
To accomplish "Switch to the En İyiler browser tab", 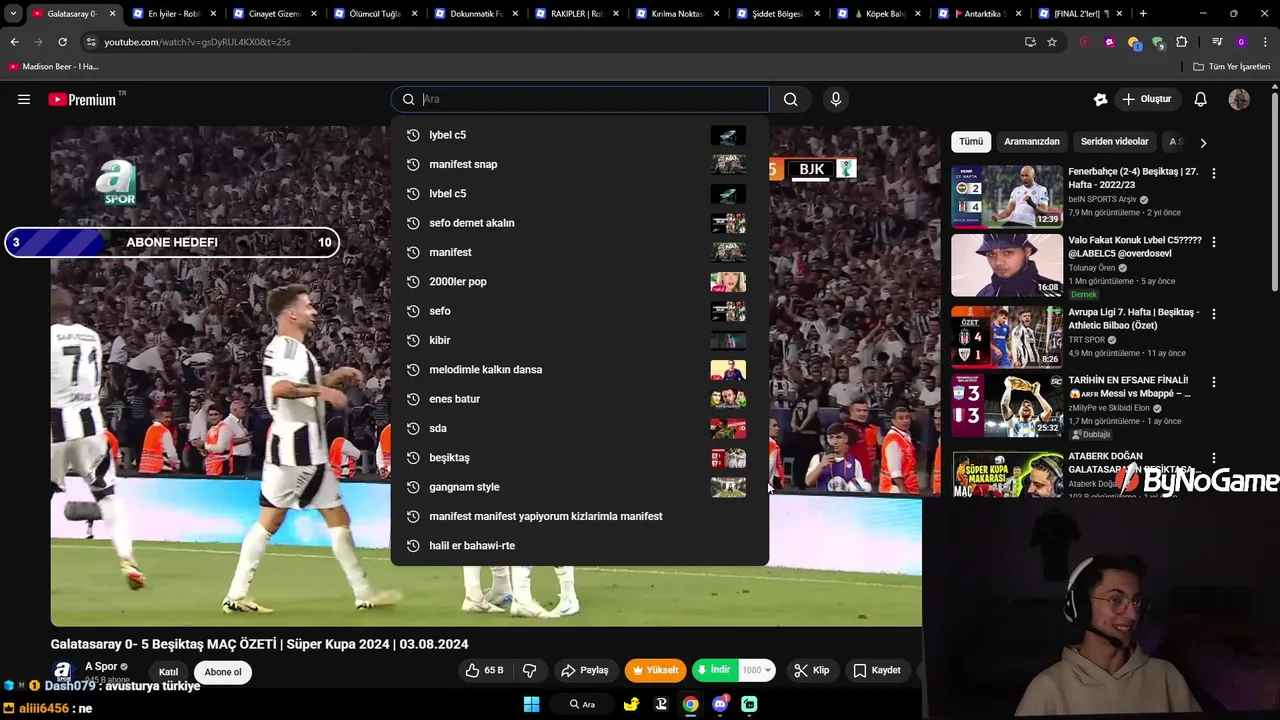I will tap(173, 14).
